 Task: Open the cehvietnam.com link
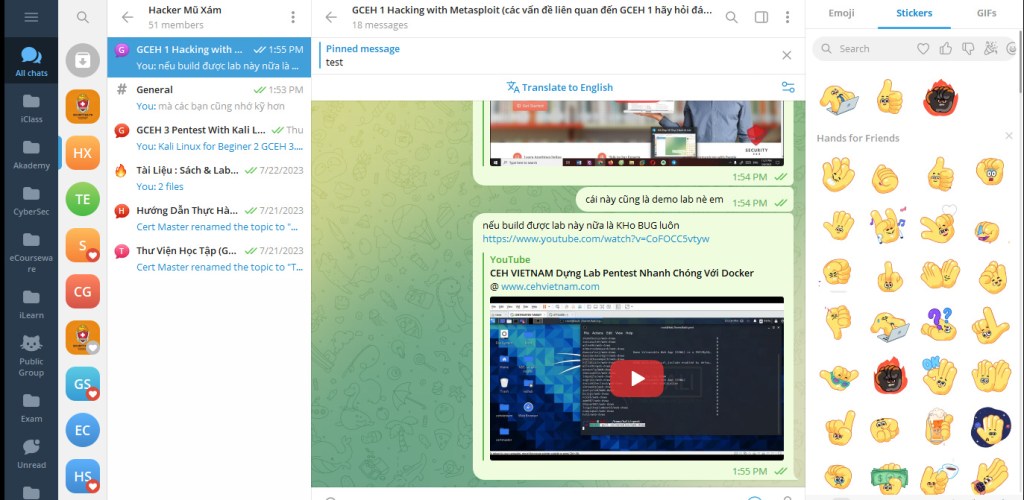550,286
